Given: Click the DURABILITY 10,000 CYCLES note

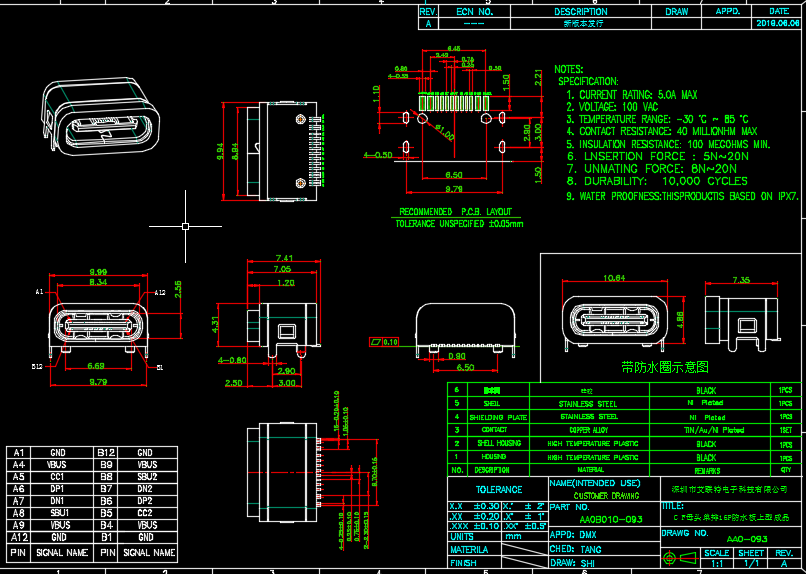Looking at the screenshot, I should click(657, 182).
